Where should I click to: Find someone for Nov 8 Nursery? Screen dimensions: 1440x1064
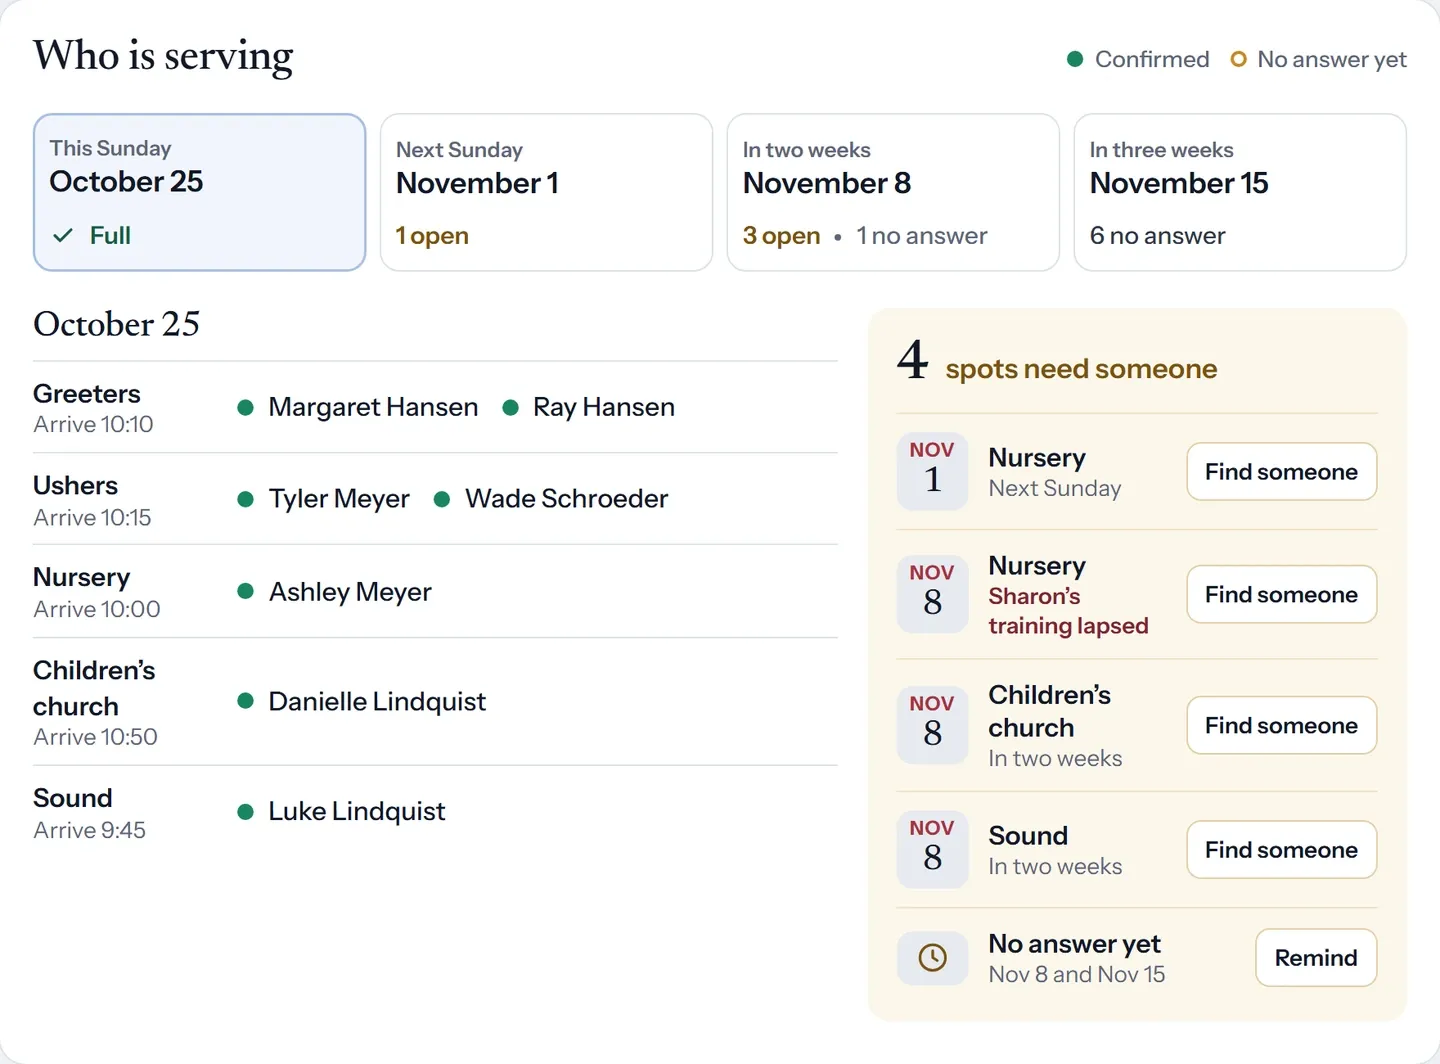pyautogui.click(x=1282, y=595)
